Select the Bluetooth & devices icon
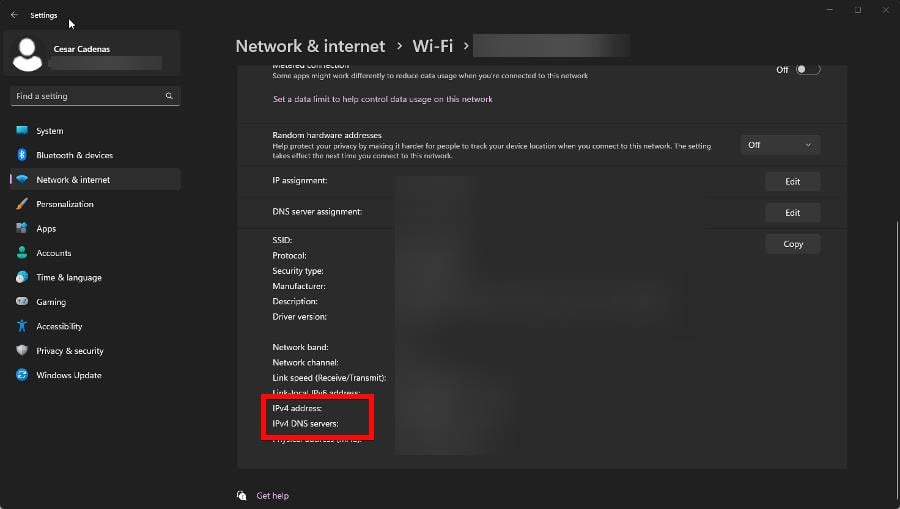The height and width of the screenshot is (509, 900). point(22,155)
